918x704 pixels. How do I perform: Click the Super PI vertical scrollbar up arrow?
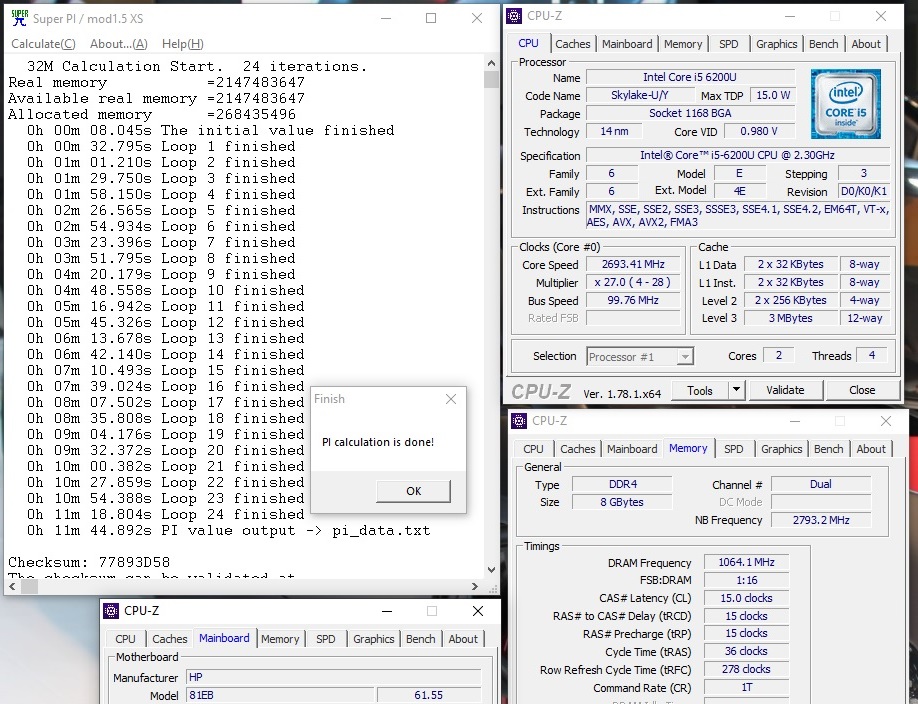pyautogui.click(x=491, y=63)
